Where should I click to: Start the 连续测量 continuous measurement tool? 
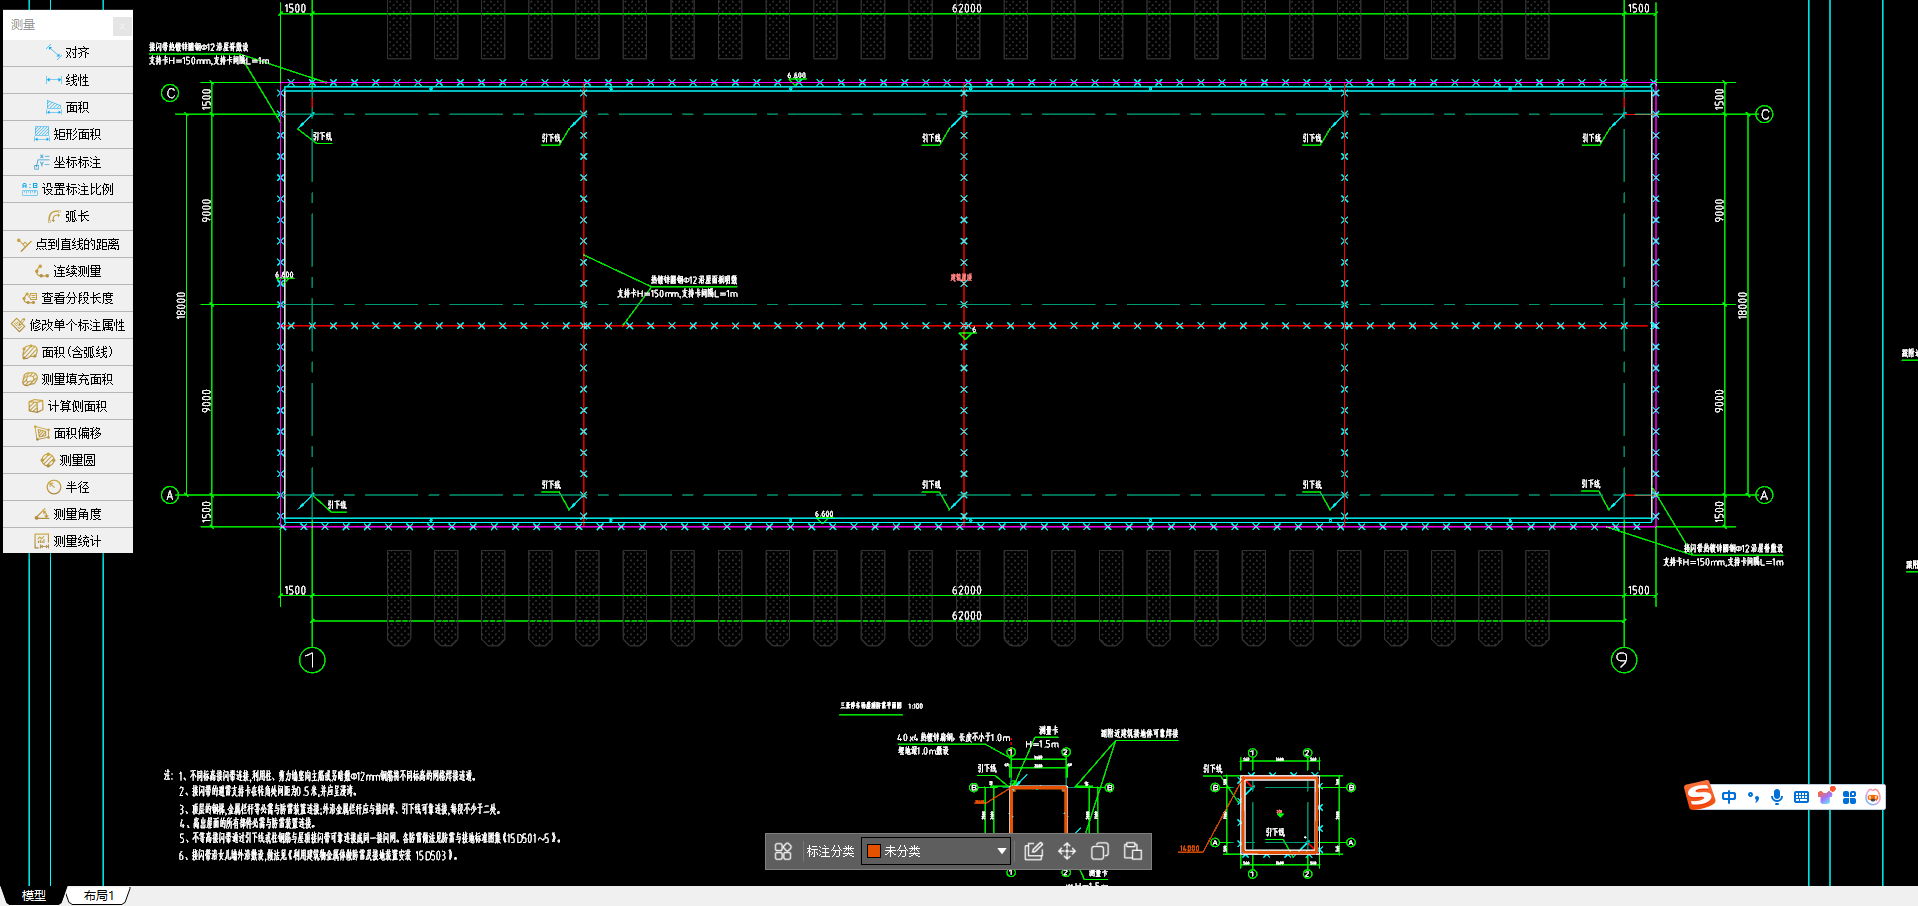(x=68, y=271)
